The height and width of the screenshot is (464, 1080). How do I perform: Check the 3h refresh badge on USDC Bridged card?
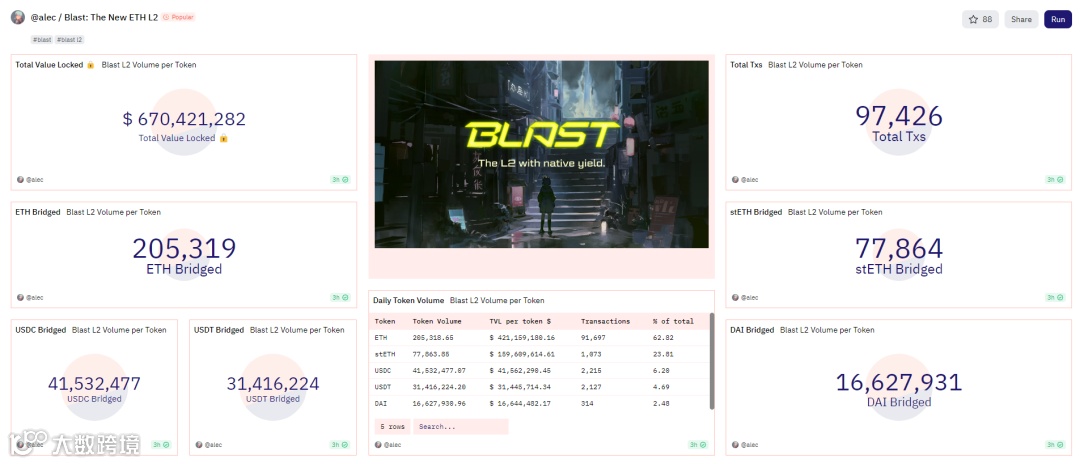161,445
